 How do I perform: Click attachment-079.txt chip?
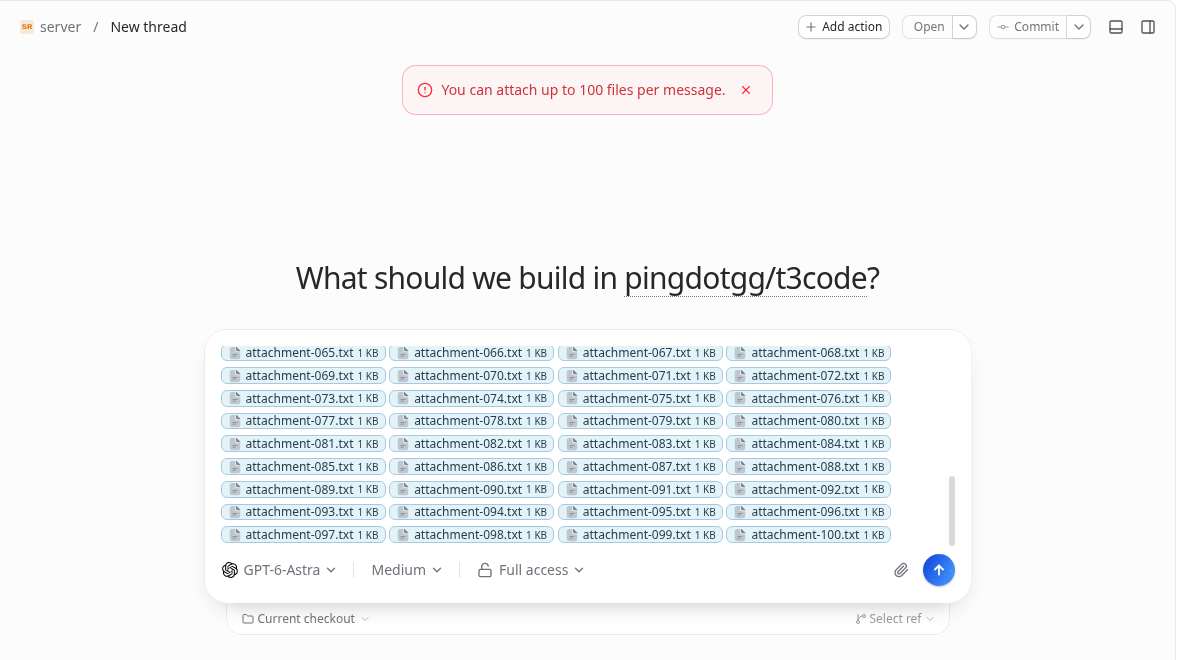pyautogui.click(x=641, y=421)
